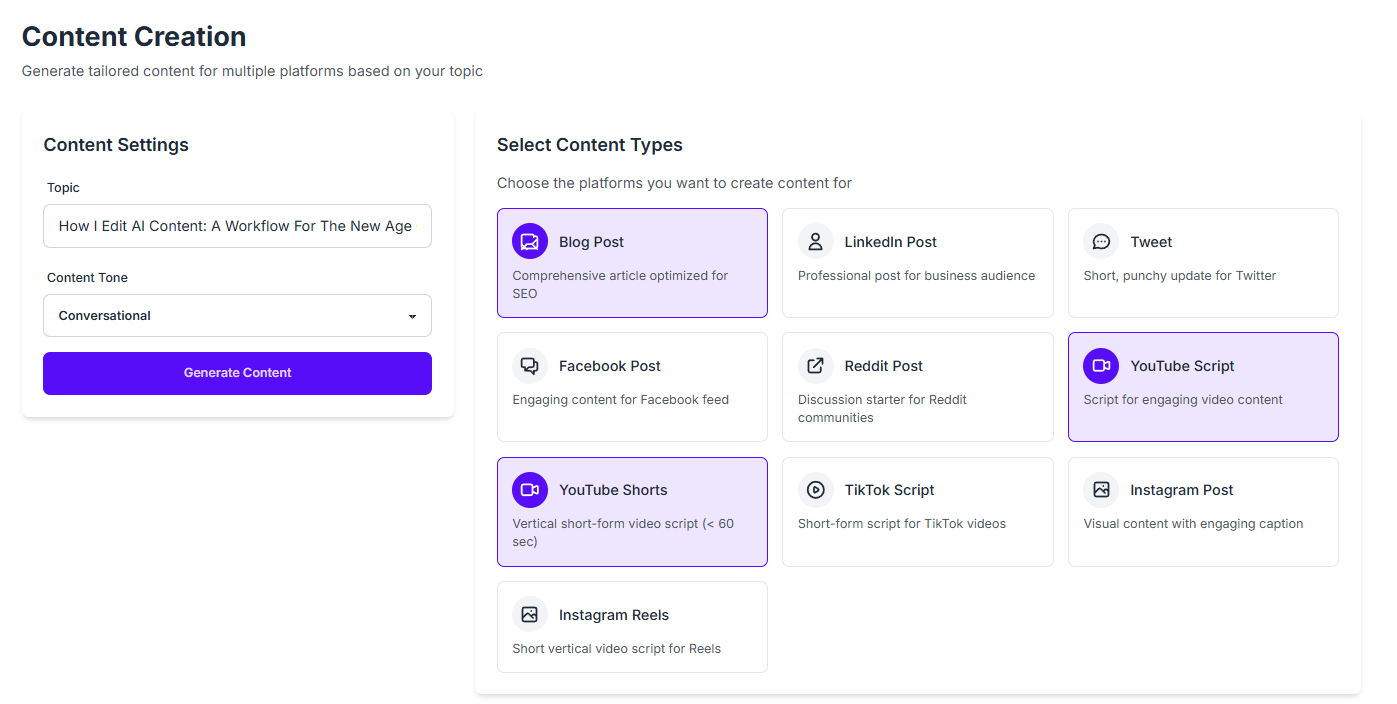1397x704 pixels.
Task: Click the YouTube Script camera icon
Action: pyautogui.click(x=1101, y=366)
